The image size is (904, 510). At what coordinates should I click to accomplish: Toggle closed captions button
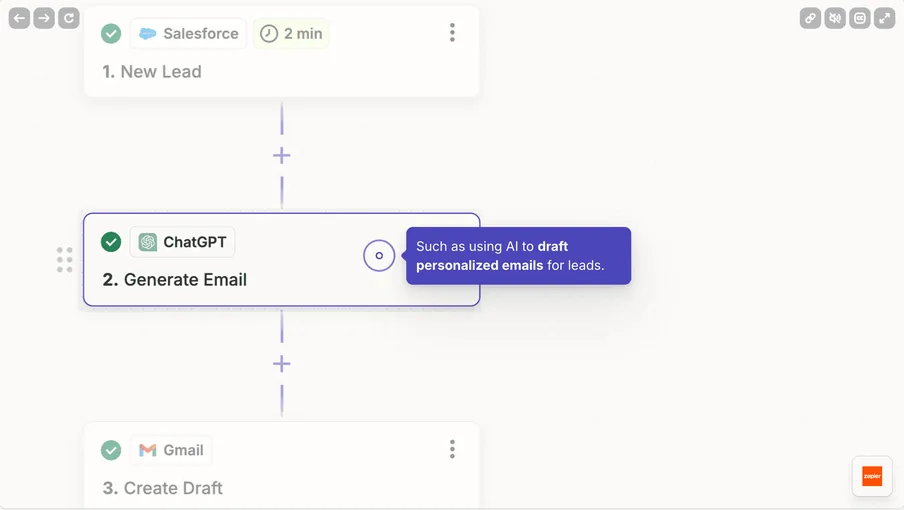coord(860,18)
